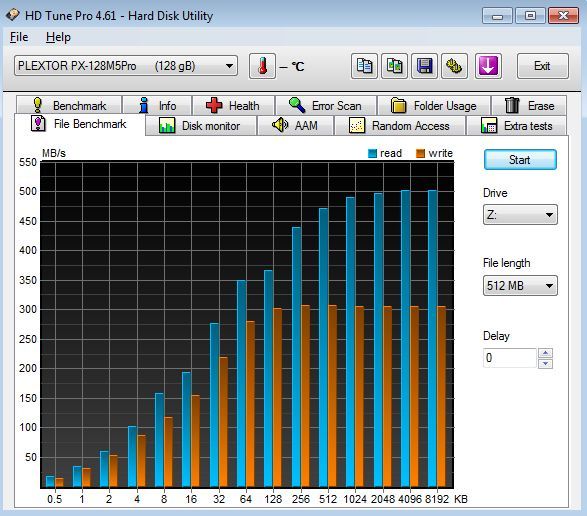Copy screenshot to clipboard icon

pyautogui.click(x=394, y=66)
